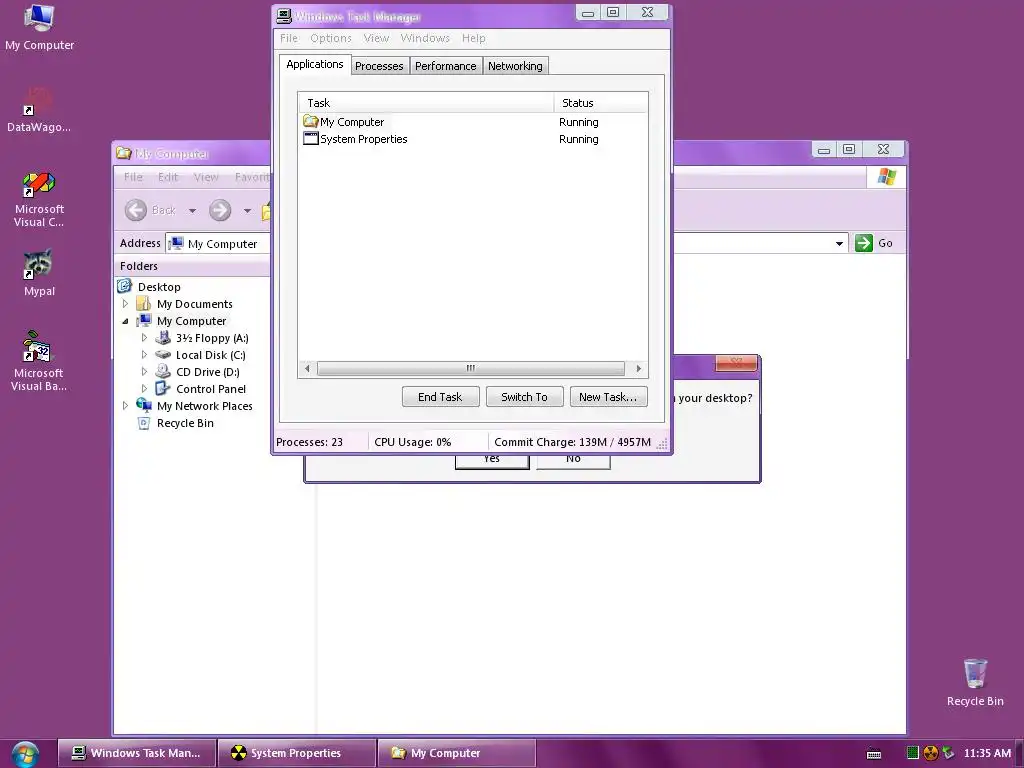The height and width of the screenshot is (768, 1024).
Task: Open the Task Manager File menu
Action: coord(289,38)
